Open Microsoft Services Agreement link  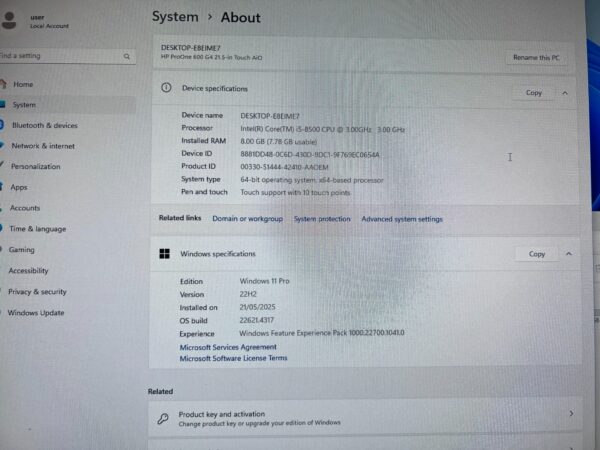tap(228, 347)
